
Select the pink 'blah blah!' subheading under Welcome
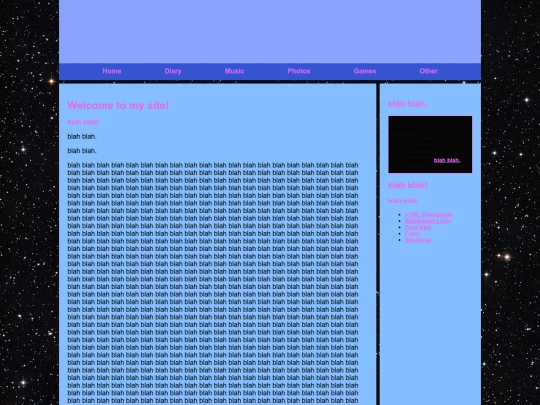pyautogui.click(x=83, y=122)
